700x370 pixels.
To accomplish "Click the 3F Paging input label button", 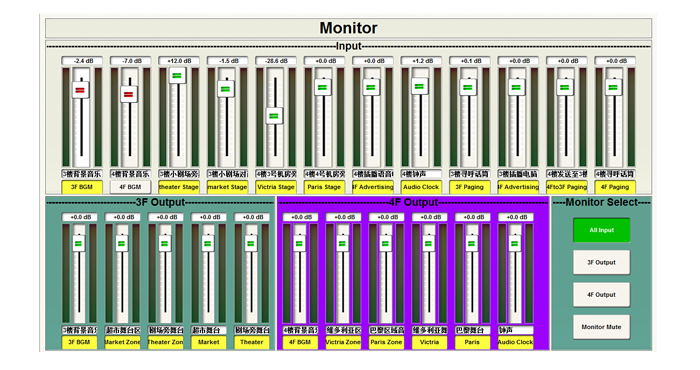I will click(x=470, y=187).
